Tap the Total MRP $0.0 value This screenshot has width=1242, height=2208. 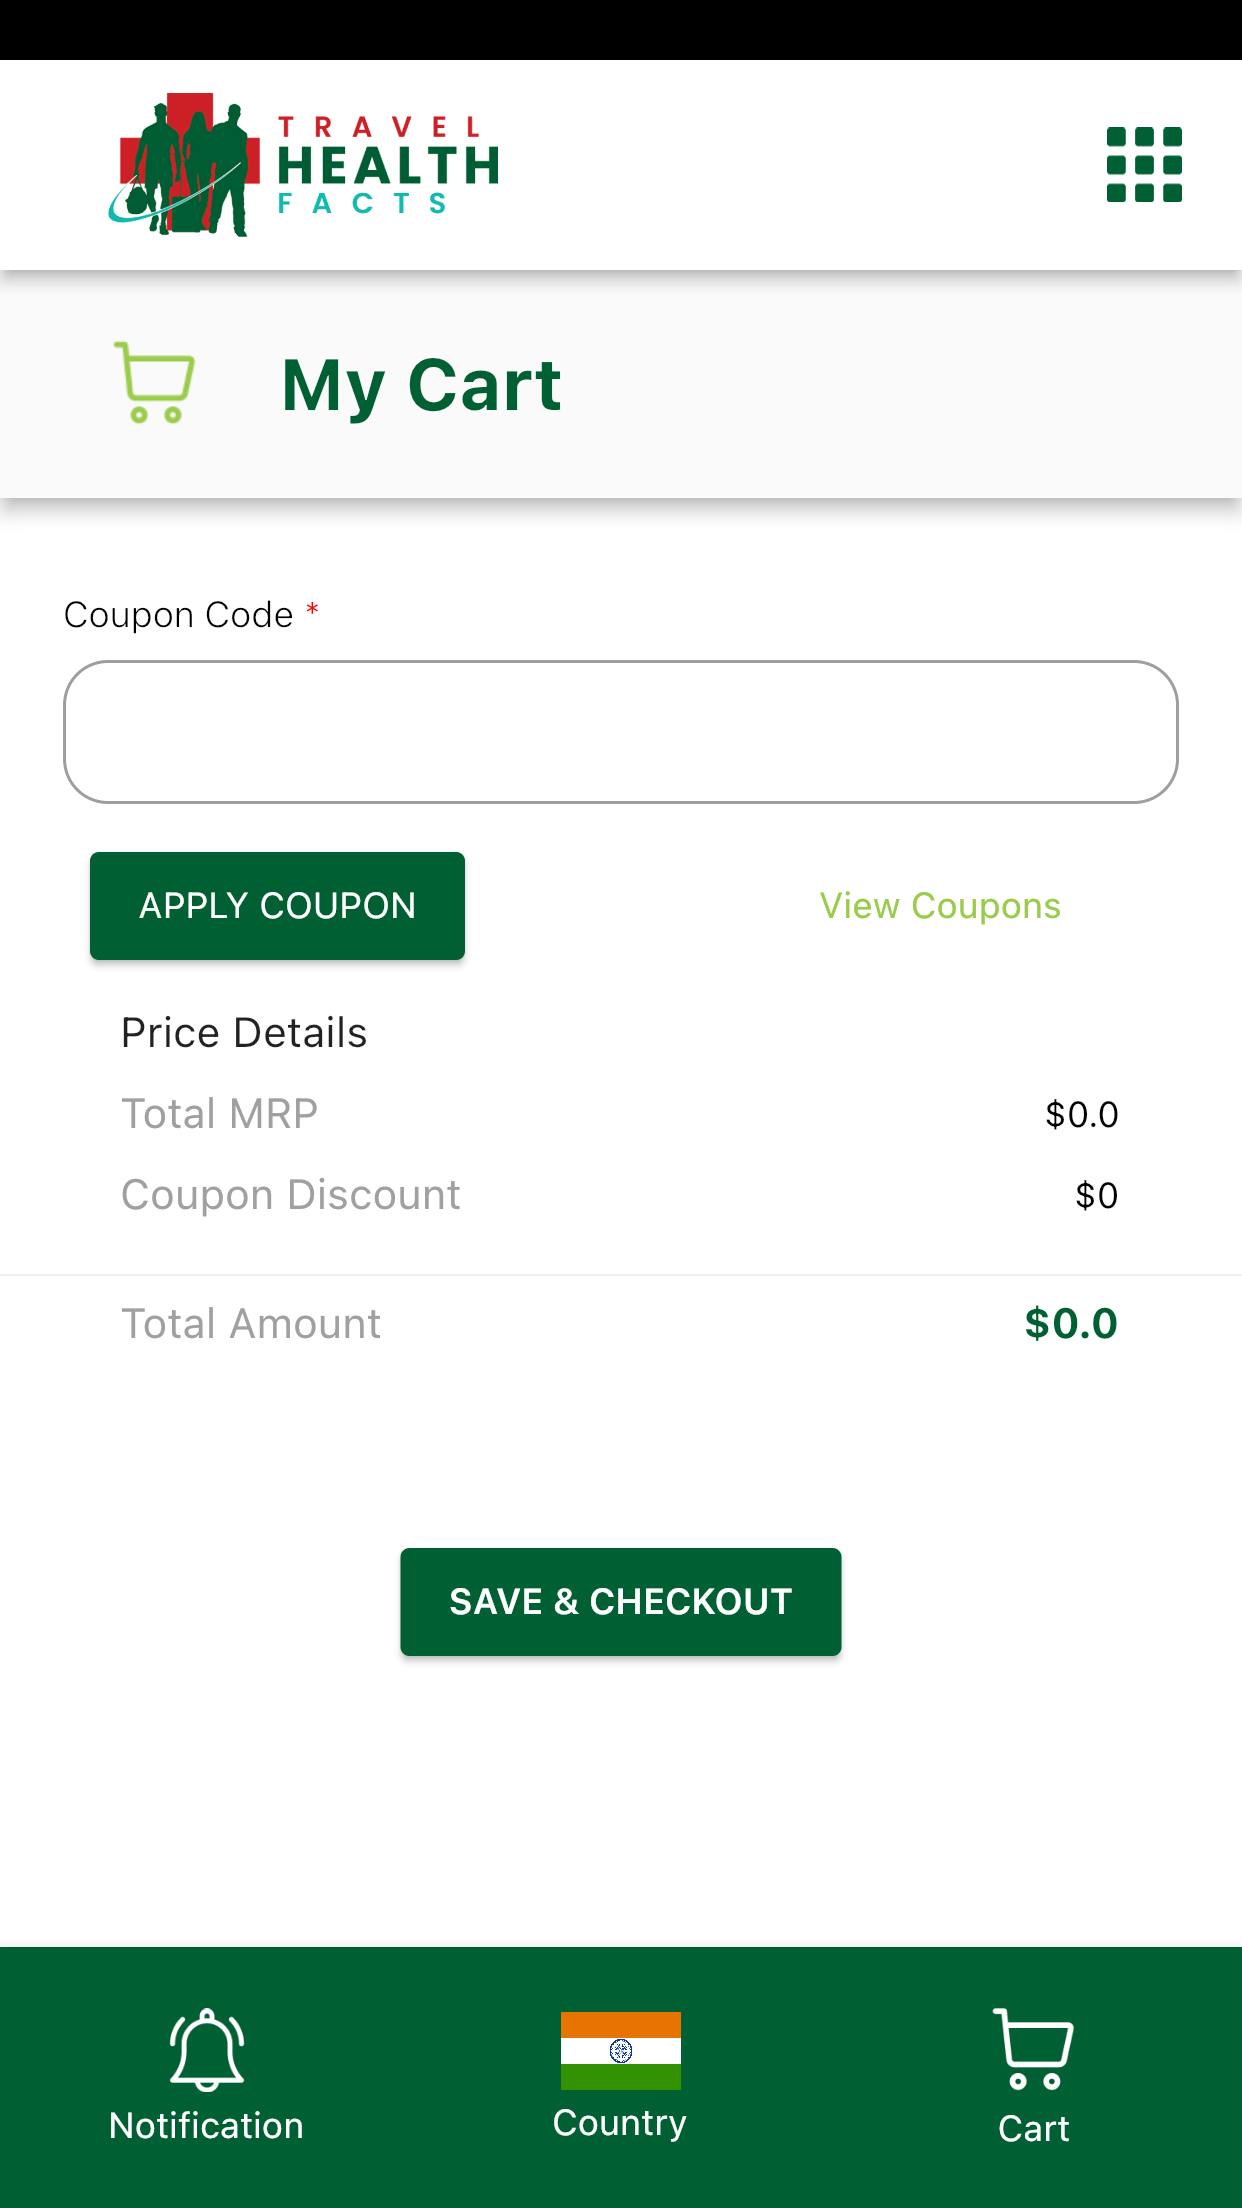[1082, 1115]
